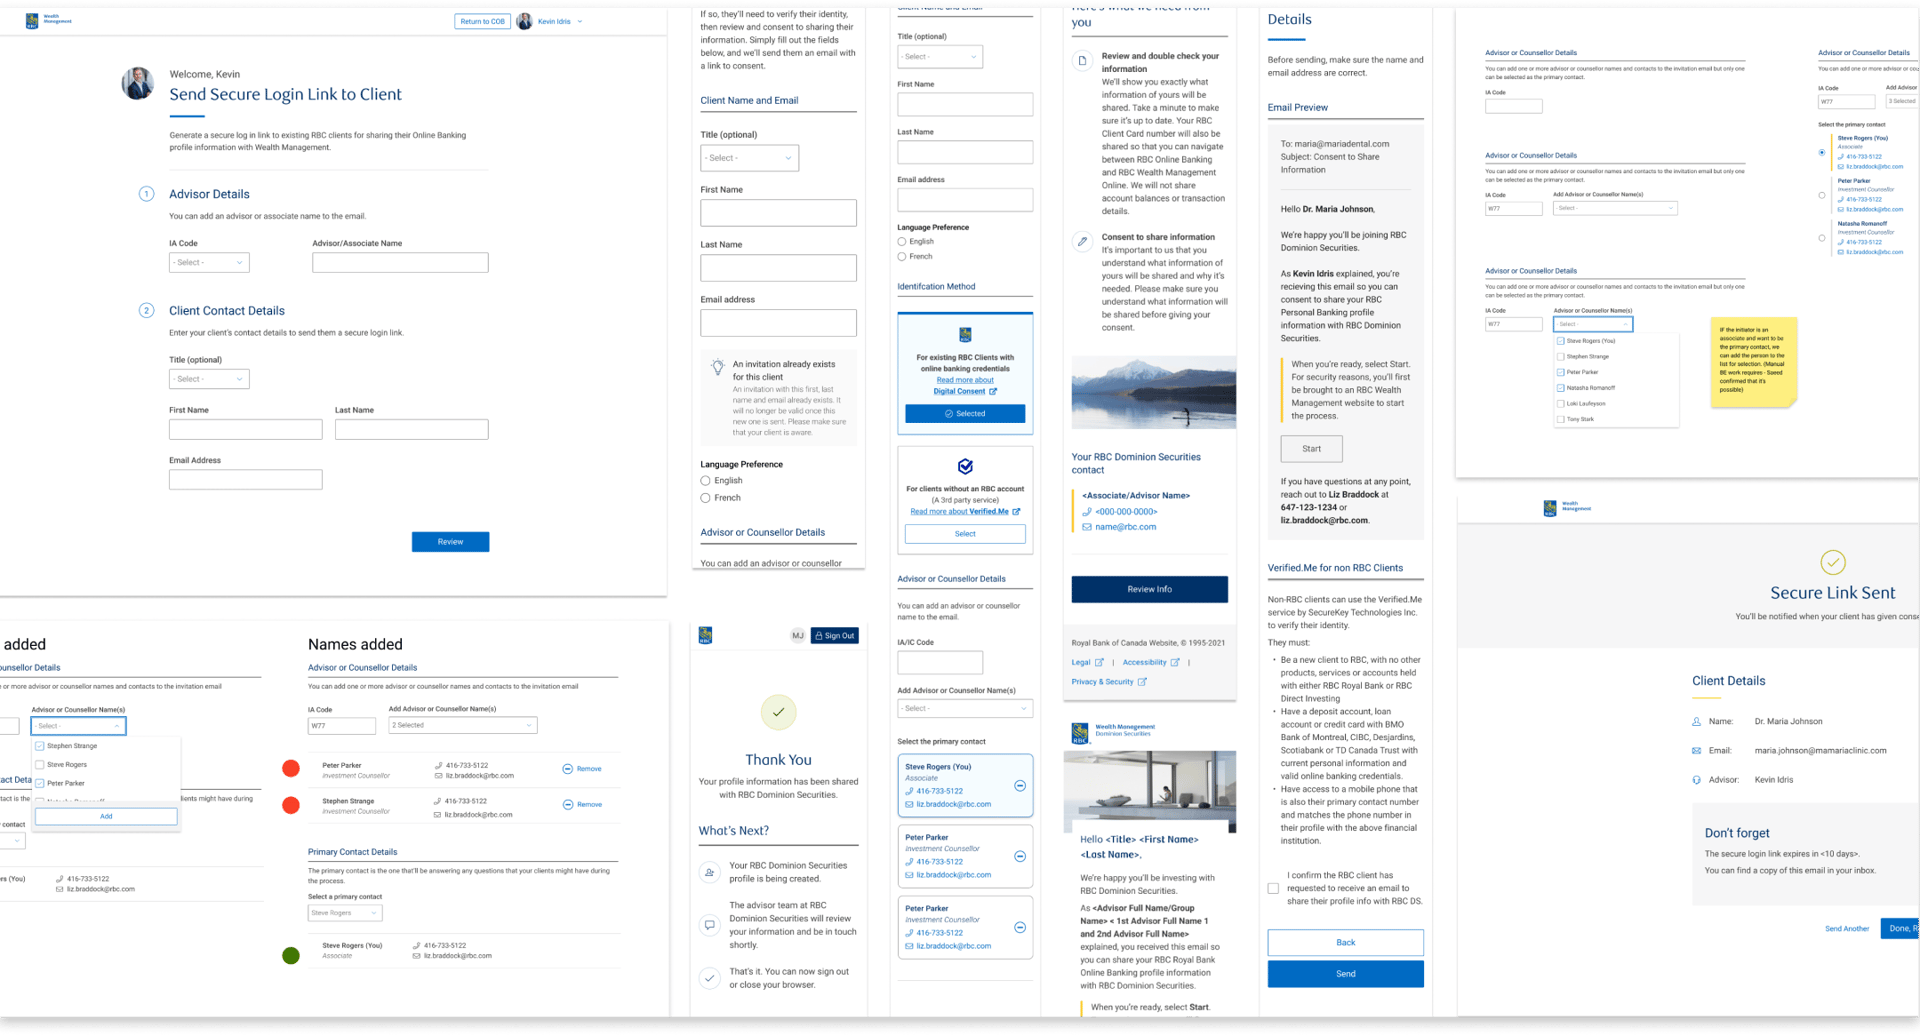Click the lightbulb icon in the invitation-exists notice
1920x1036 pixels.
tap(717, 367)
